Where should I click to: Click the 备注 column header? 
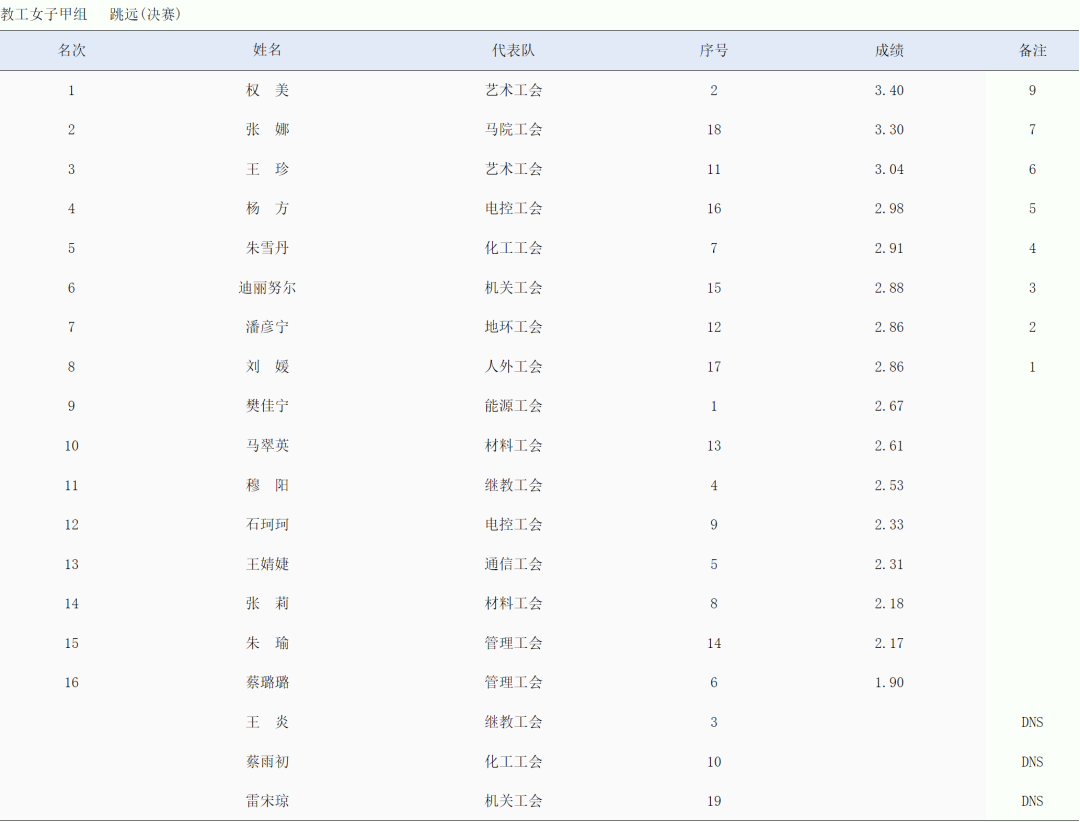tap(1032, 50)
